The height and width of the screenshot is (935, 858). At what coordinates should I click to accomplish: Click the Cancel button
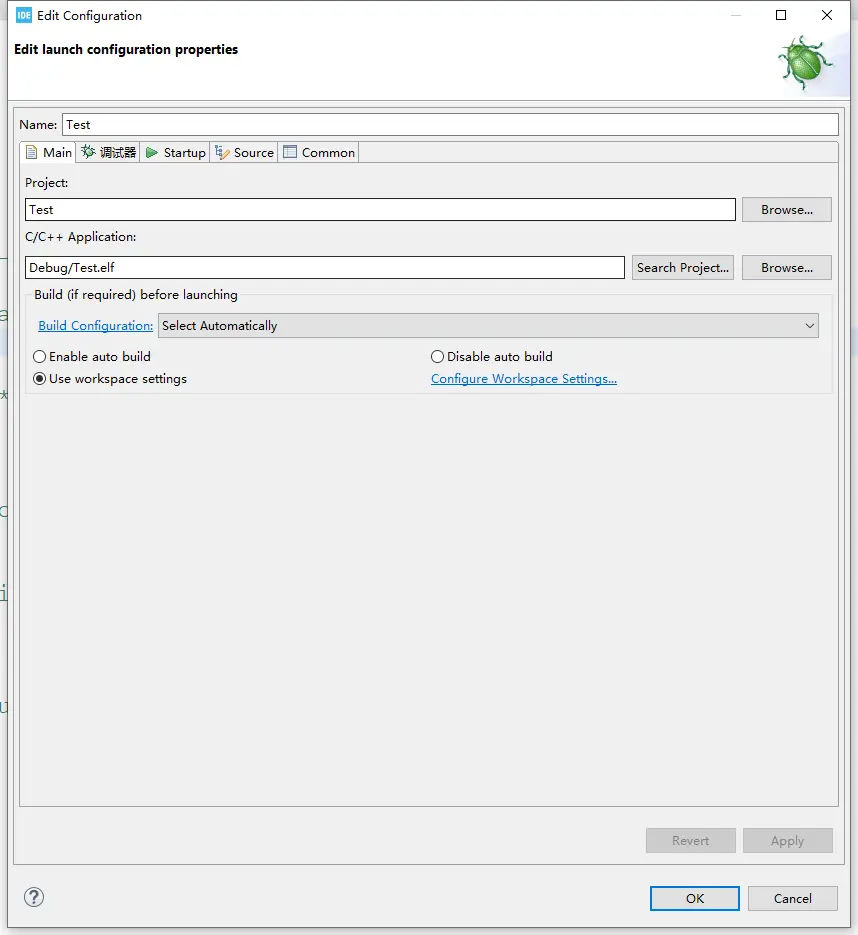point(792,898)
